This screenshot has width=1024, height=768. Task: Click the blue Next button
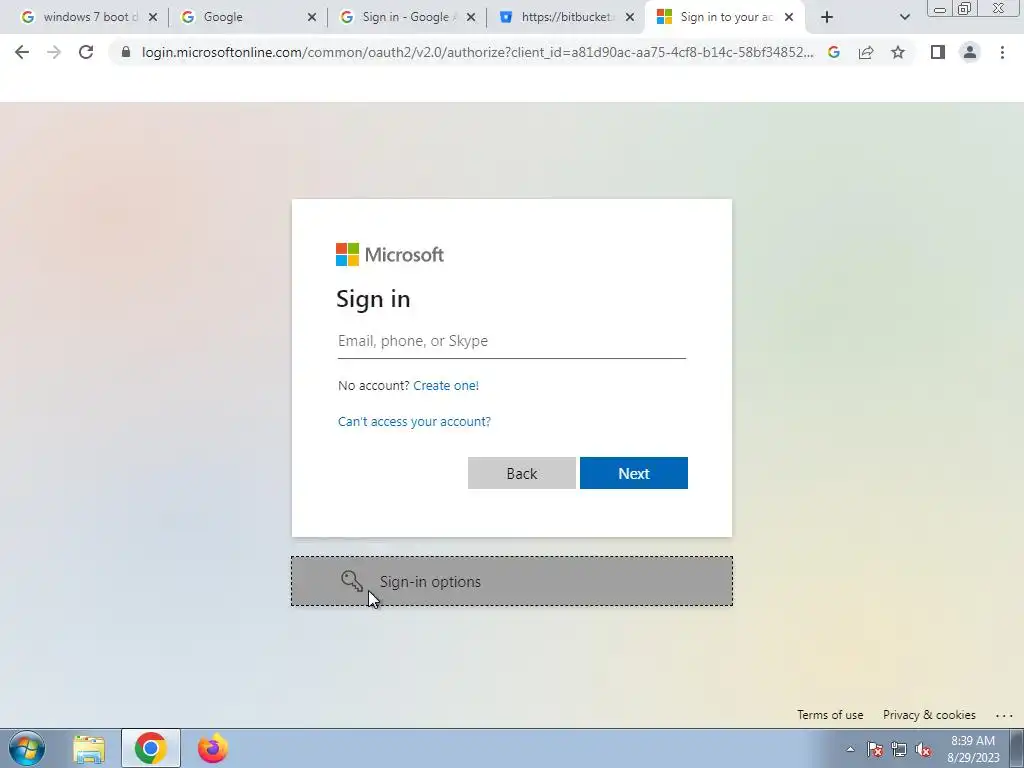[x=633, y=473]
